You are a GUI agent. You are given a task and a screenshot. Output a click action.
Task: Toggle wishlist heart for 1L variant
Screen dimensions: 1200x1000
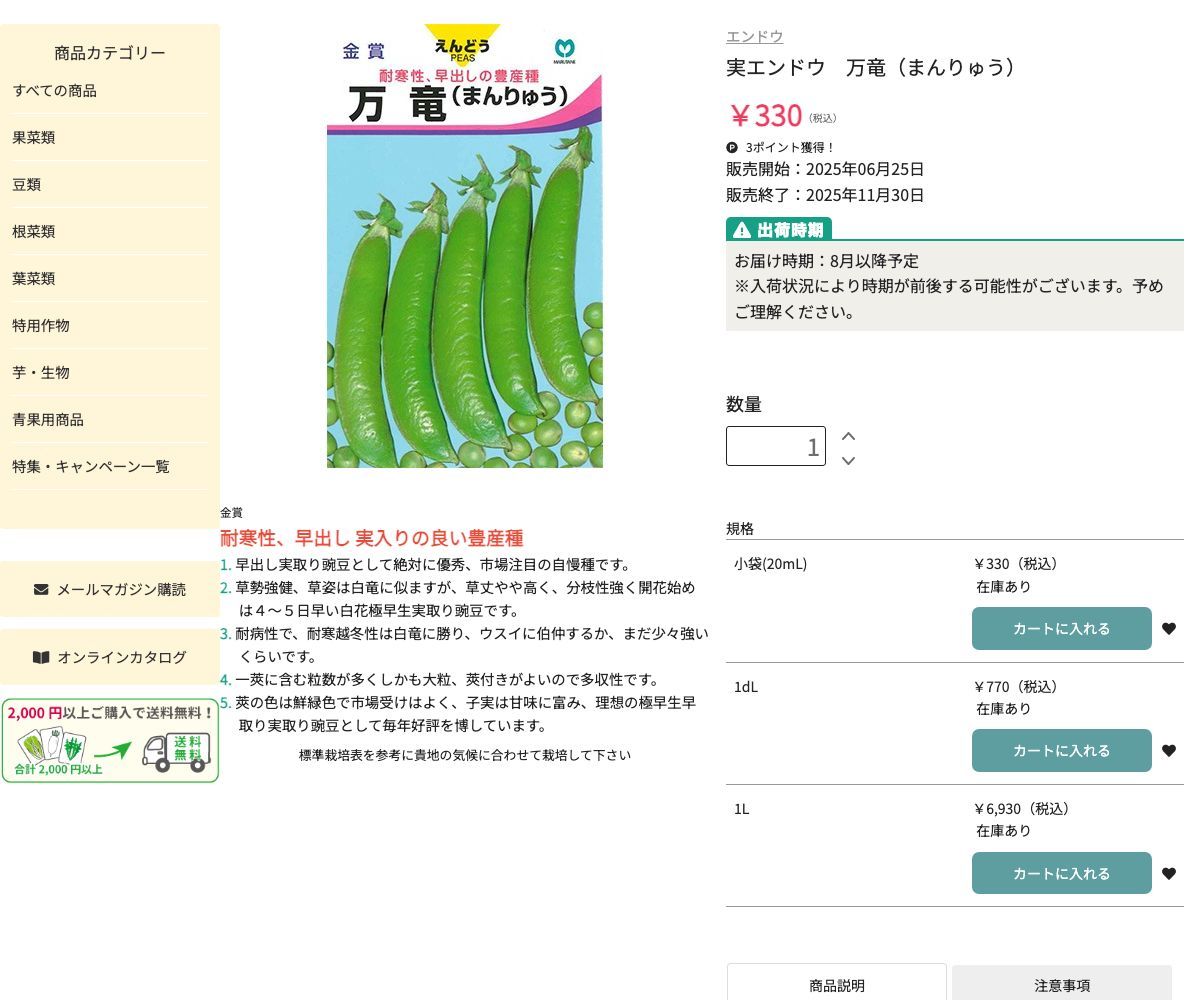pyautogui.click(x=1168, y=874)
